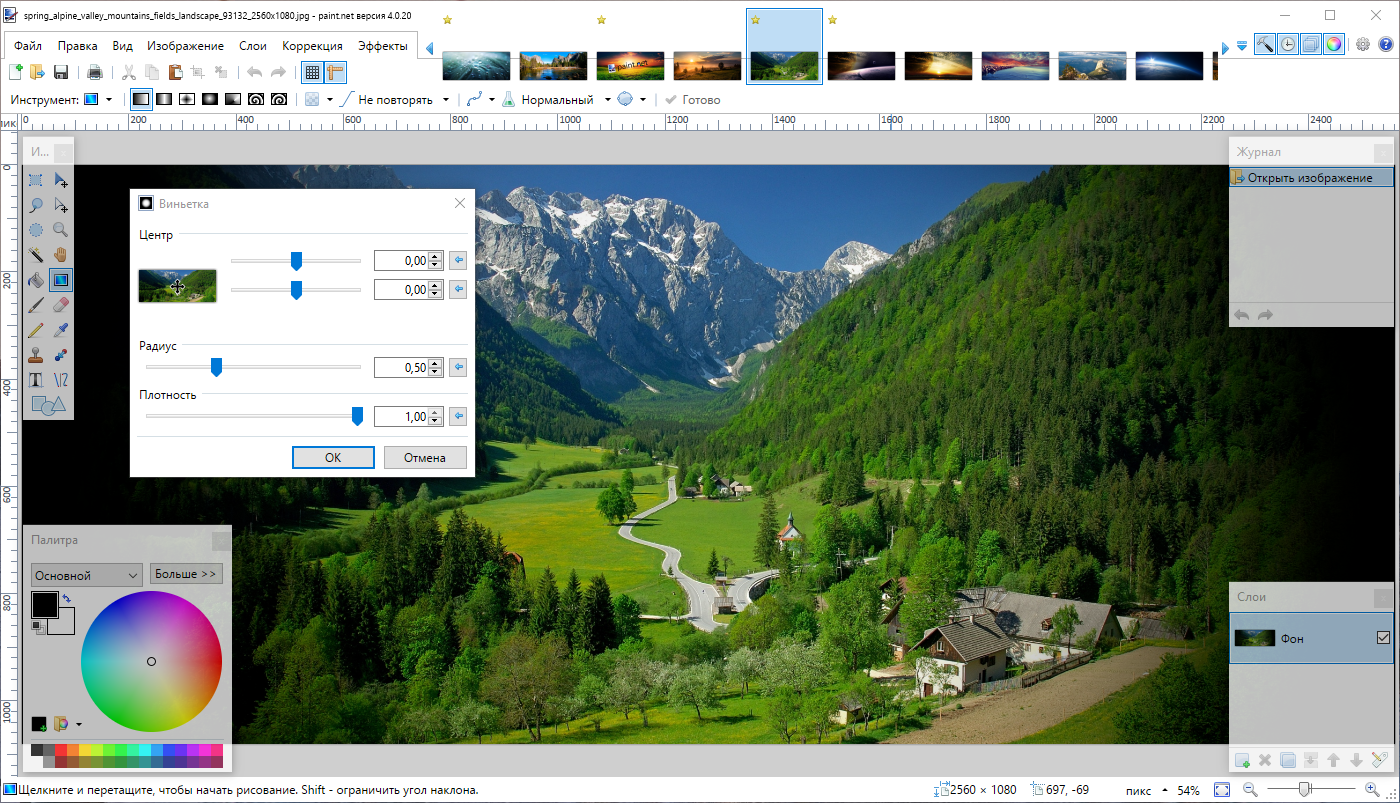Click the Плотность slider track

253,416
